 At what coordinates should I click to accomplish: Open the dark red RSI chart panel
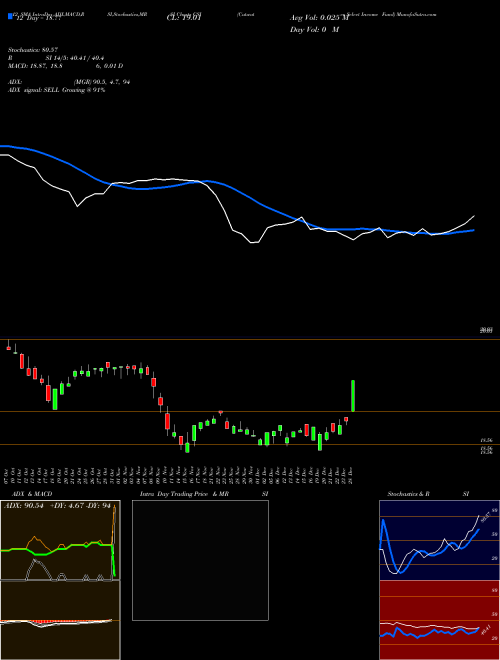[x=439, y=620]
